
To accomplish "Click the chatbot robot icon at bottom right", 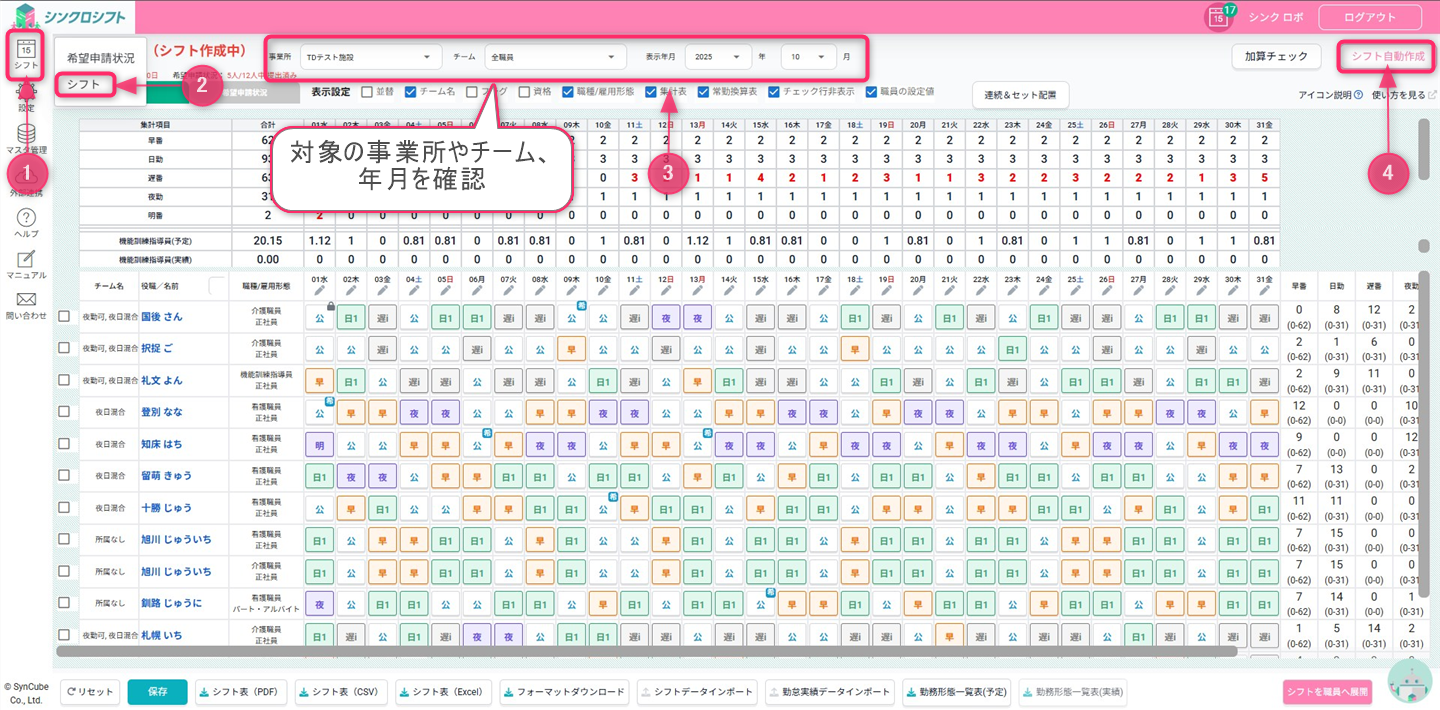I will [x=1409, y=681].
